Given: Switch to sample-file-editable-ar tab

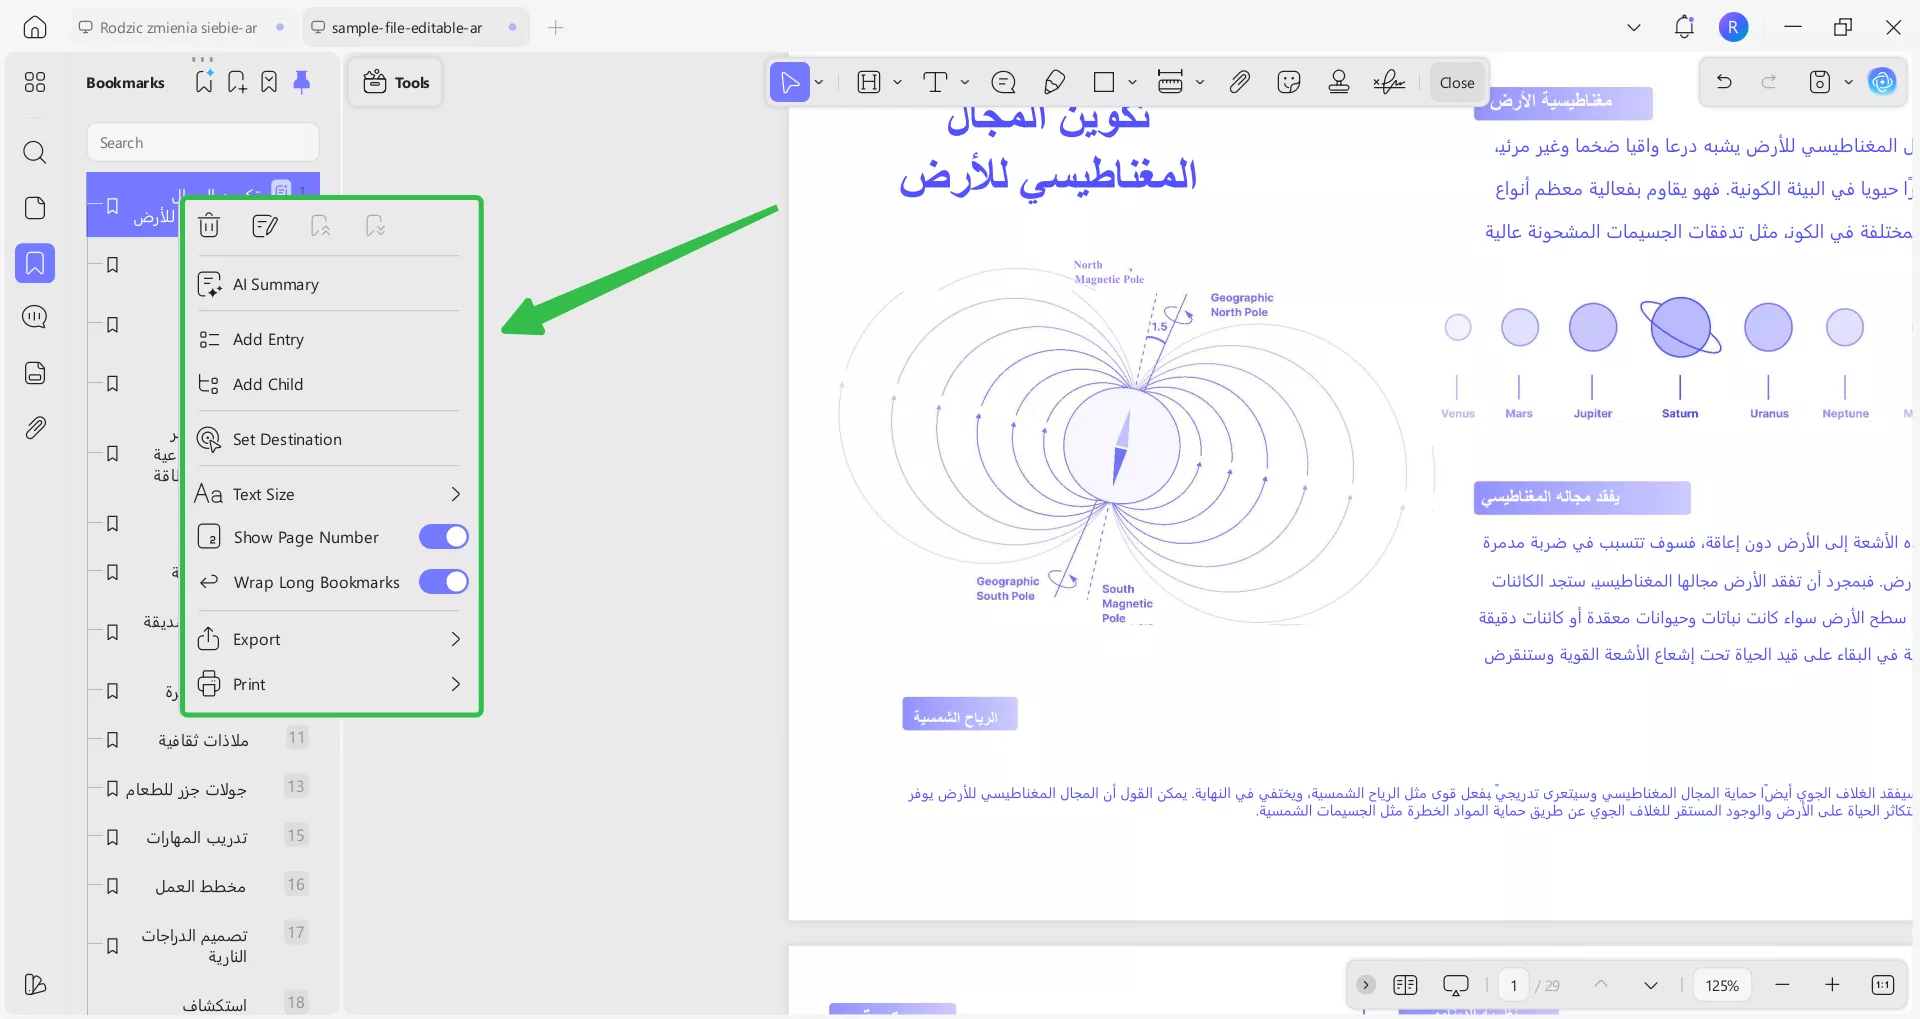Looking at the screenshot, I should point(415,27).
